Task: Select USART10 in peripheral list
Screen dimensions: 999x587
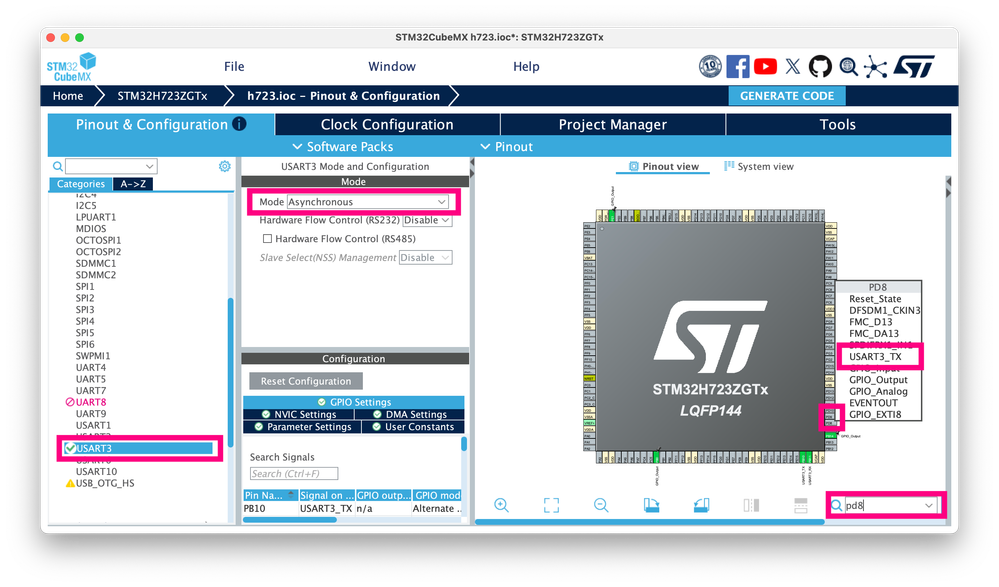Action: tap(96, 472)
